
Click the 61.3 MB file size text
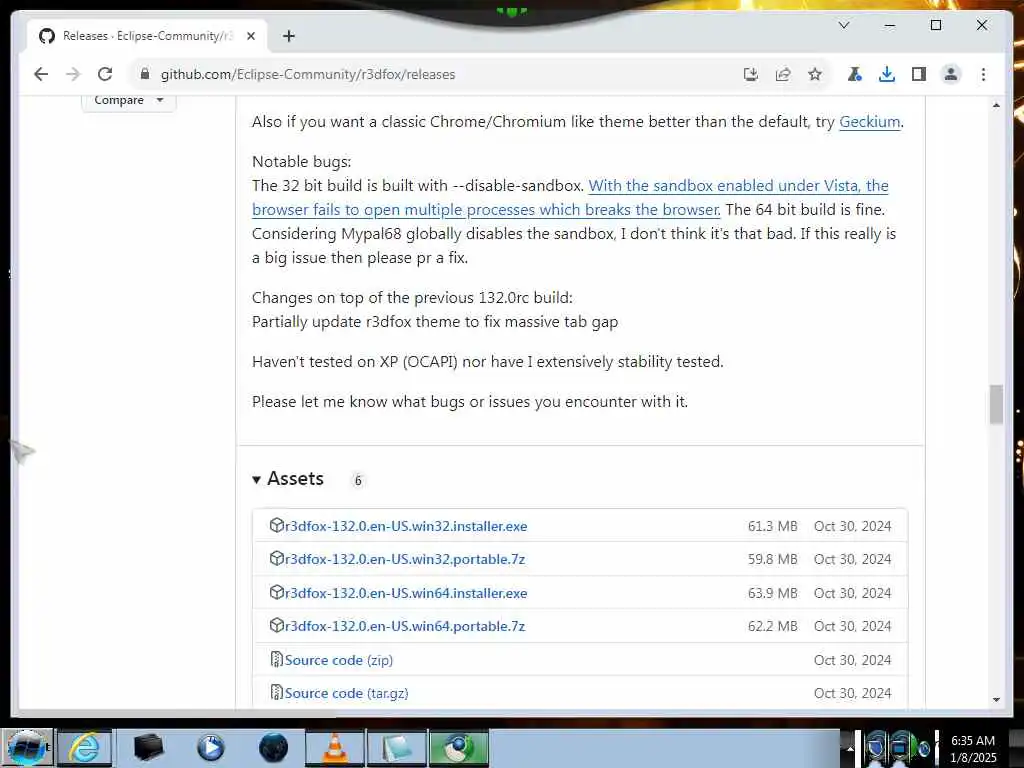click(x=773, y=526)
